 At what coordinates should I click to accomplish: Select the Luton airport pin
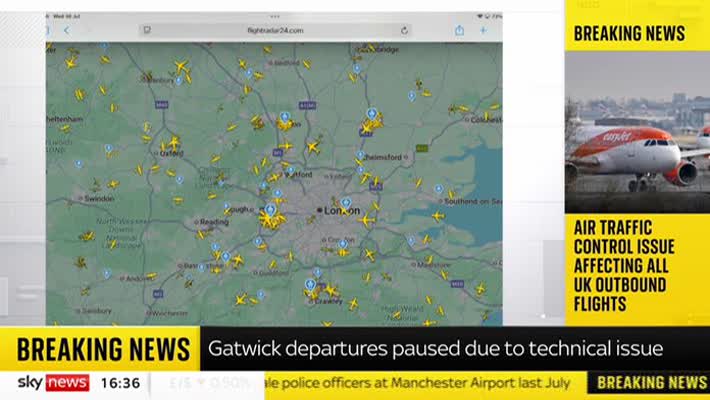pyautogui.click(x=284, y=117)
